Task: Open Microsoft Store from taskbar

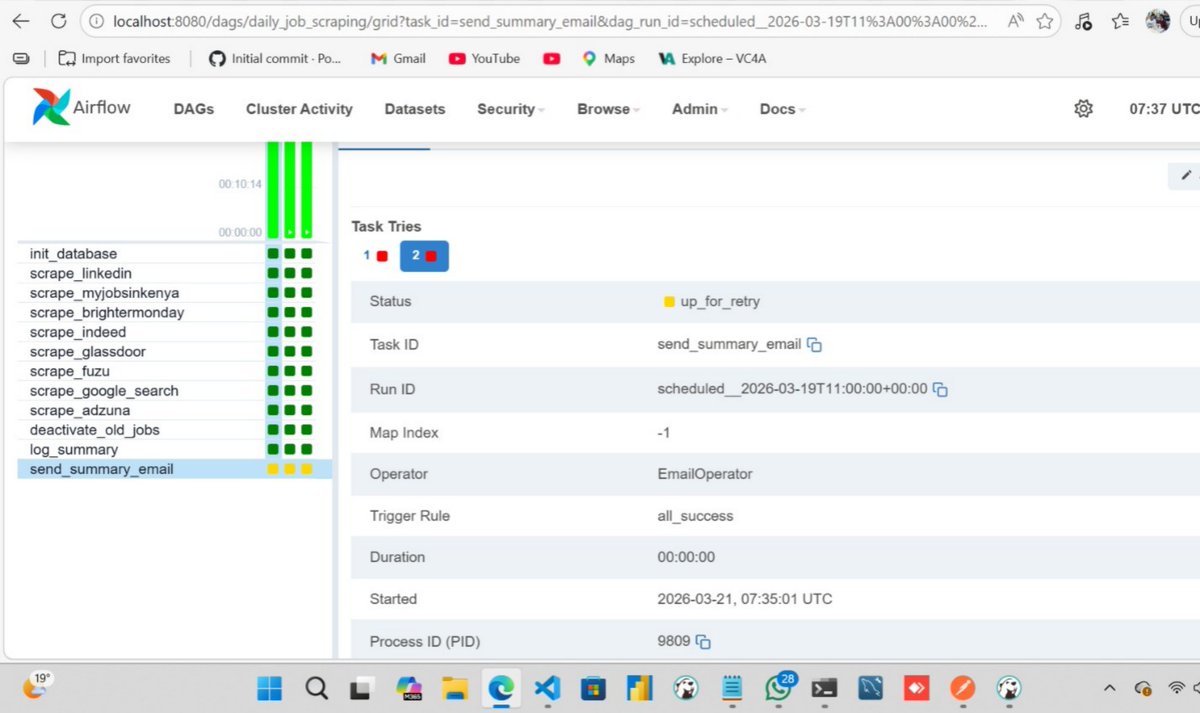Action: click(x=593, y=688)
